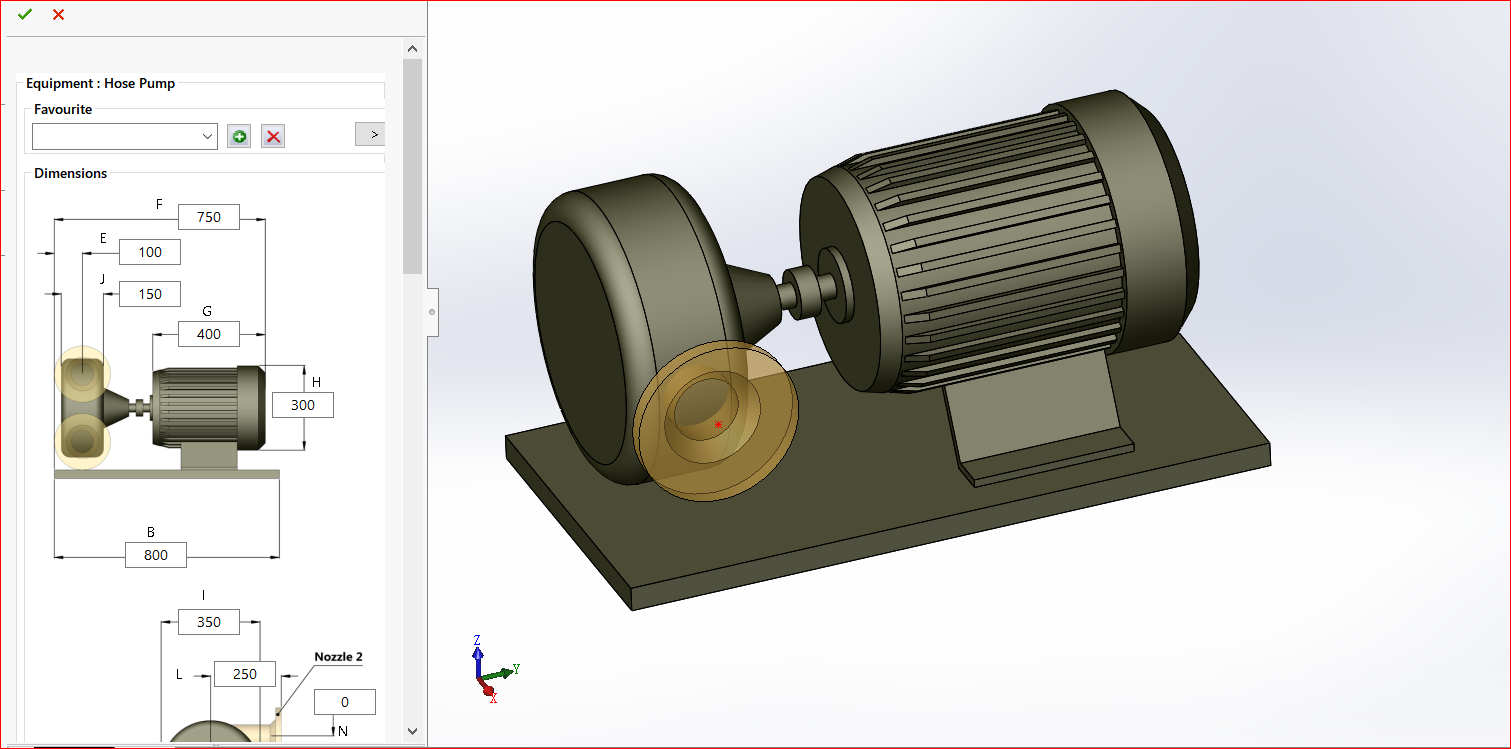The width and height of the screenshot is (1511, 749).
Task: Edit dimension B value 800
Action: point(156,555)
